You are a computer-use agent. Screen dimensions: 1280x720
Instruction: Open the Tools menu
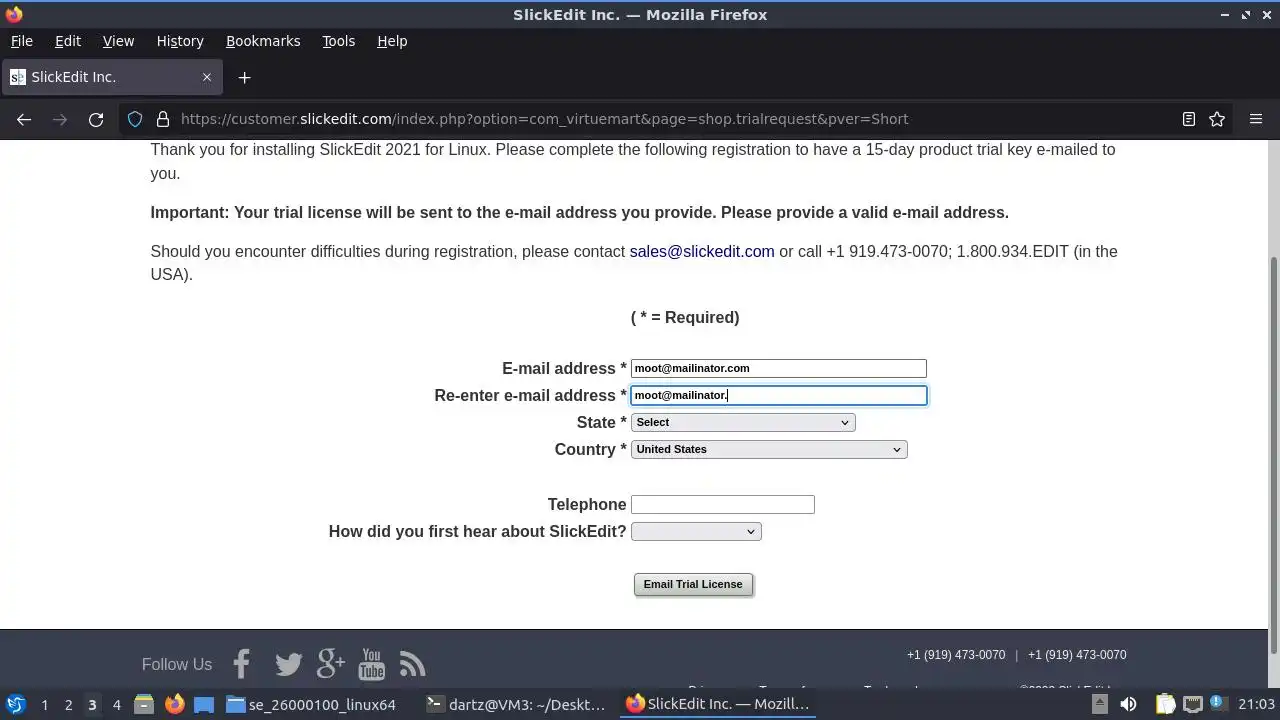tap(338, 41)
